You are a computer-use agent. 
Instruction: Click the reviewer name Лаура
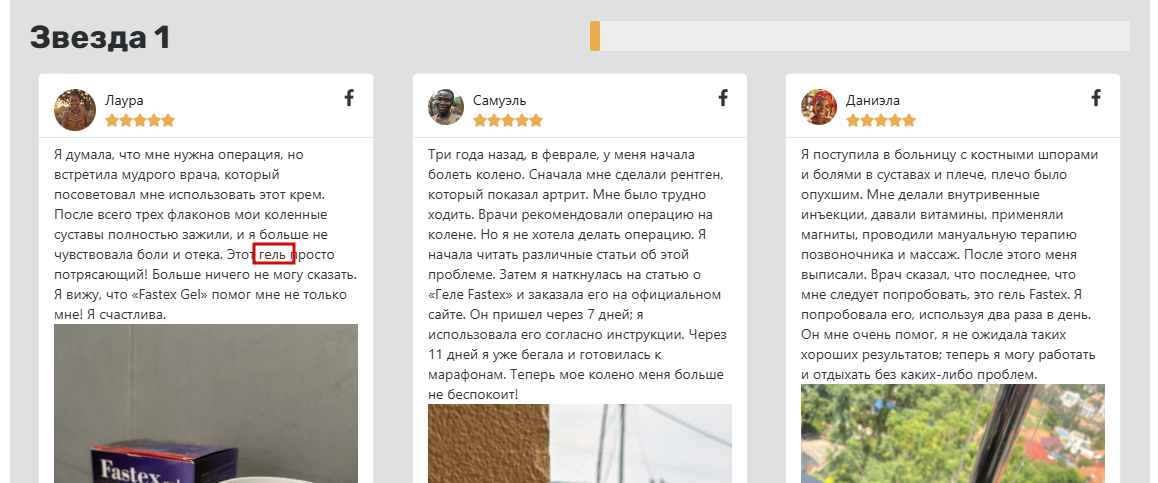(x=124, y=100)
